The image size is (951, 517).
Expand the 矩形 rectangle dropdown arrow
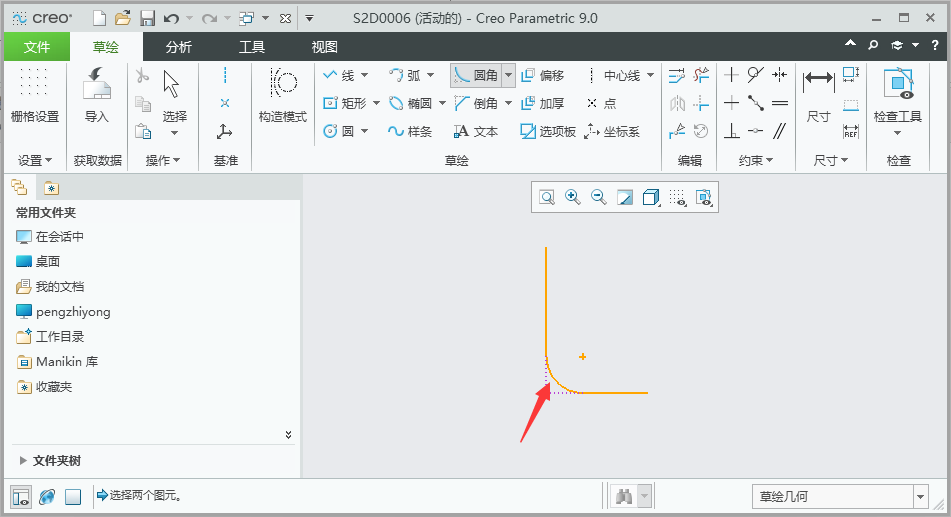click(376, 103)
